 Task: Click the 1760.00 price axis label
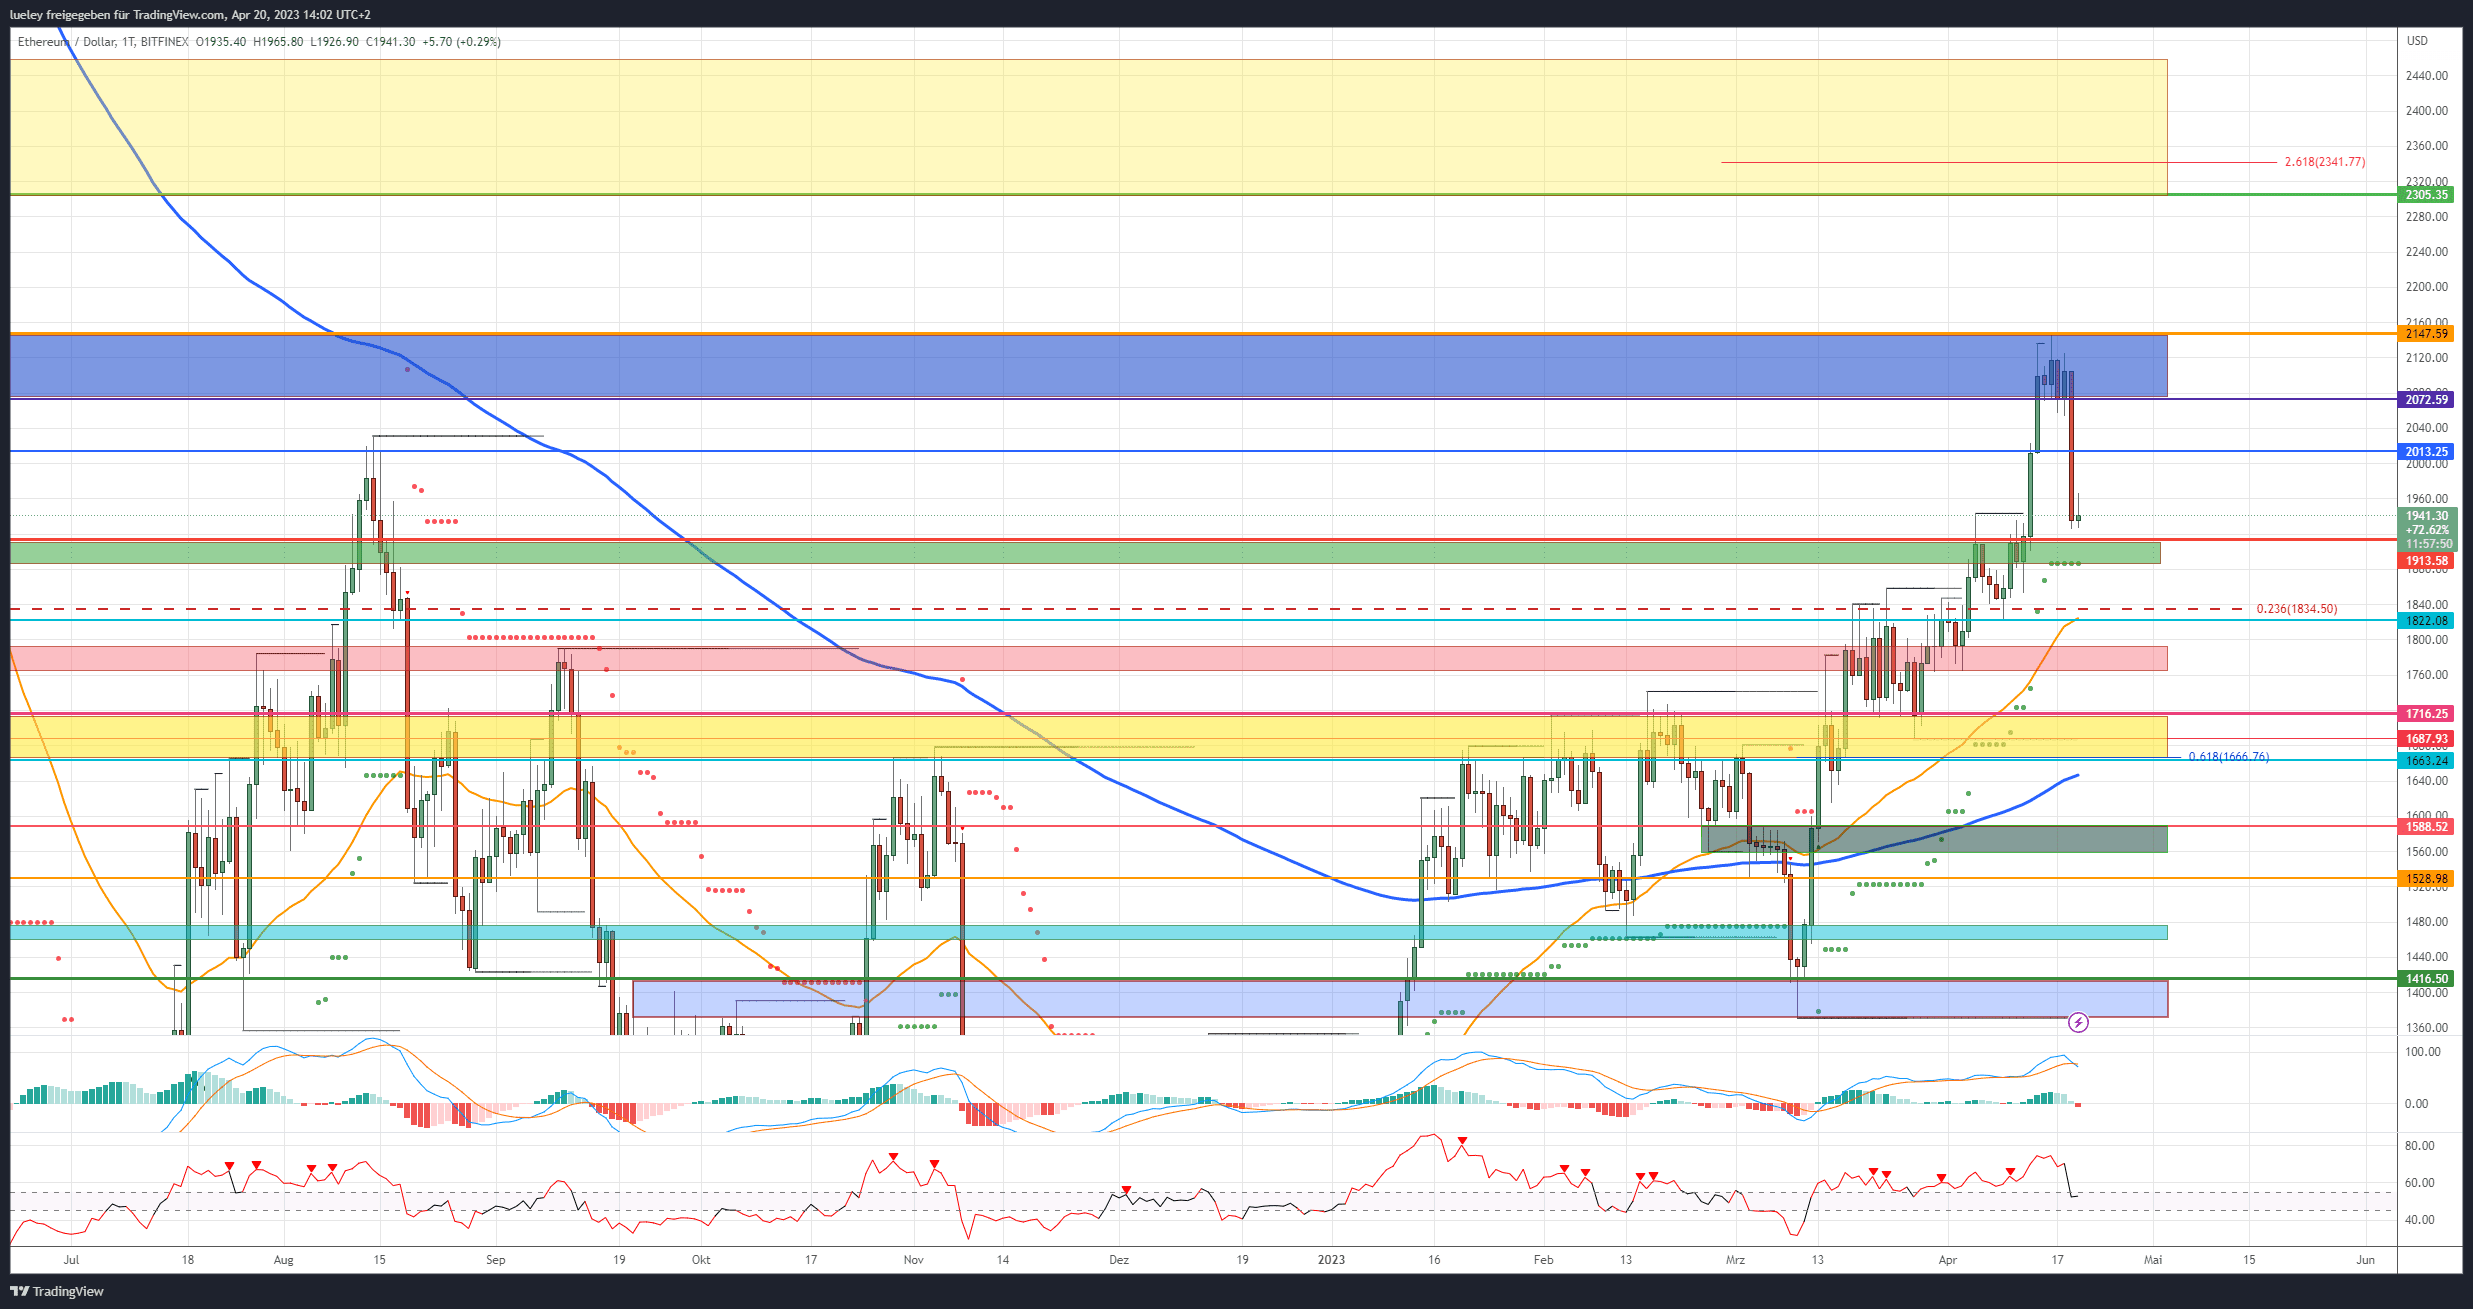click(x=2427, y=675)
